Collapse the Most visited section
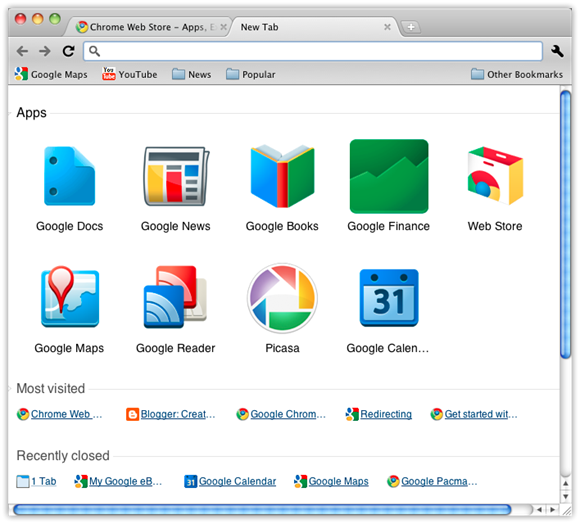This screenshot has height=524, width=580. (51, 388)
